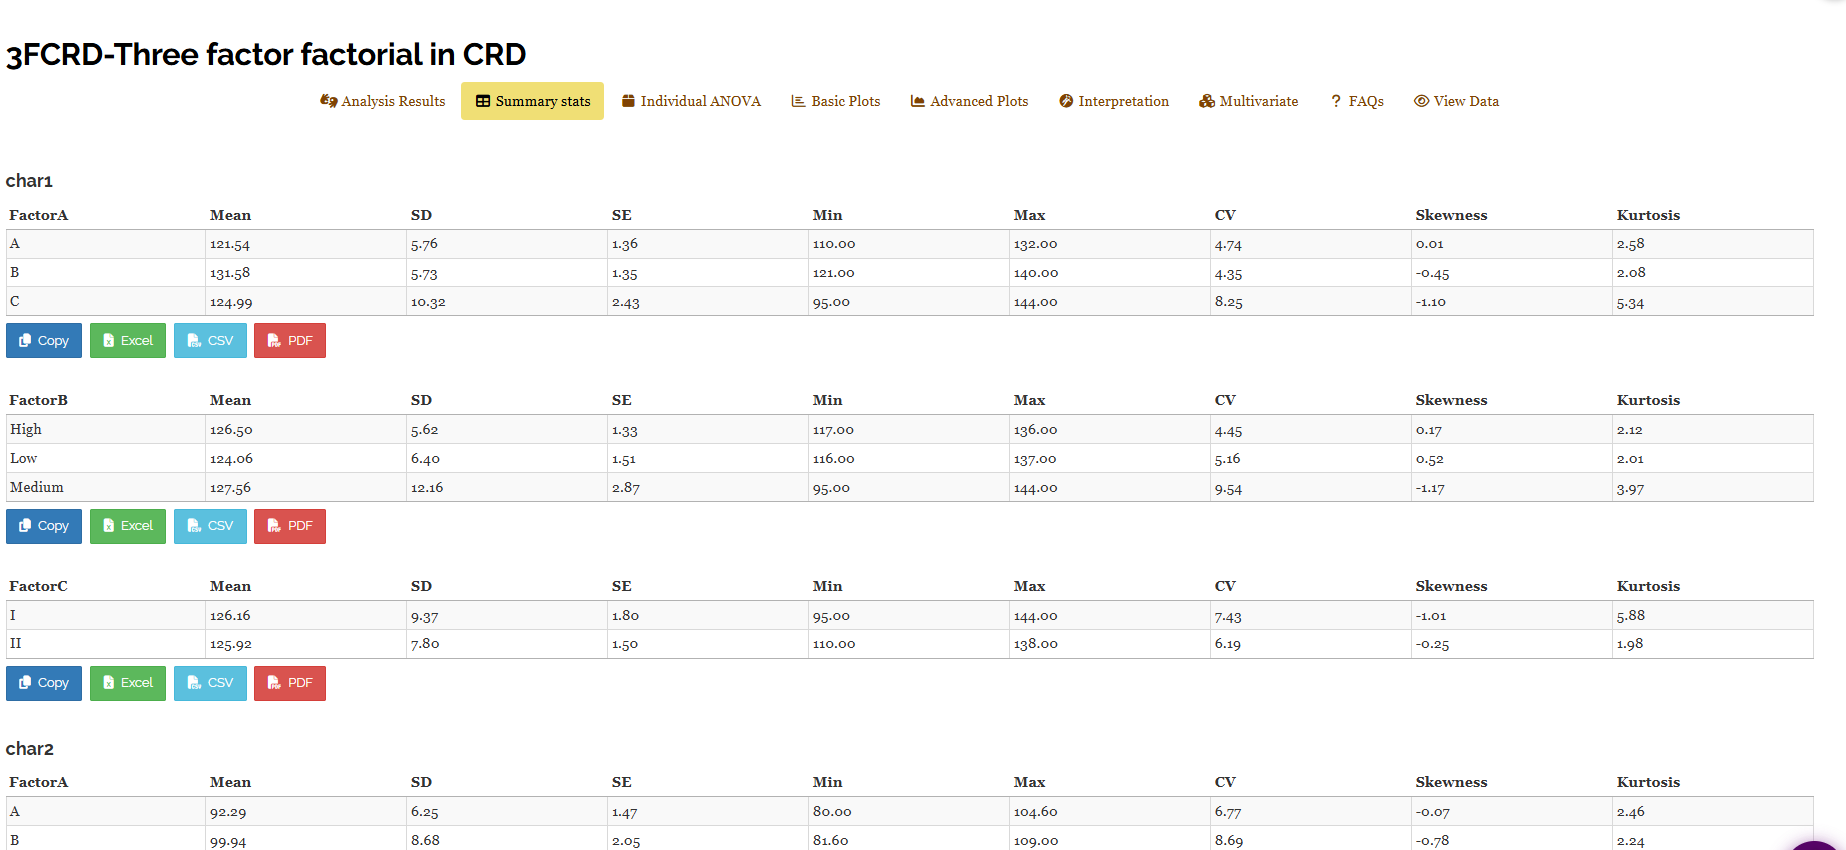The height and width of the screenshot is (850, 1846).
Task: Click the Multivariate cubes icon
Action: click(1207, 101)
